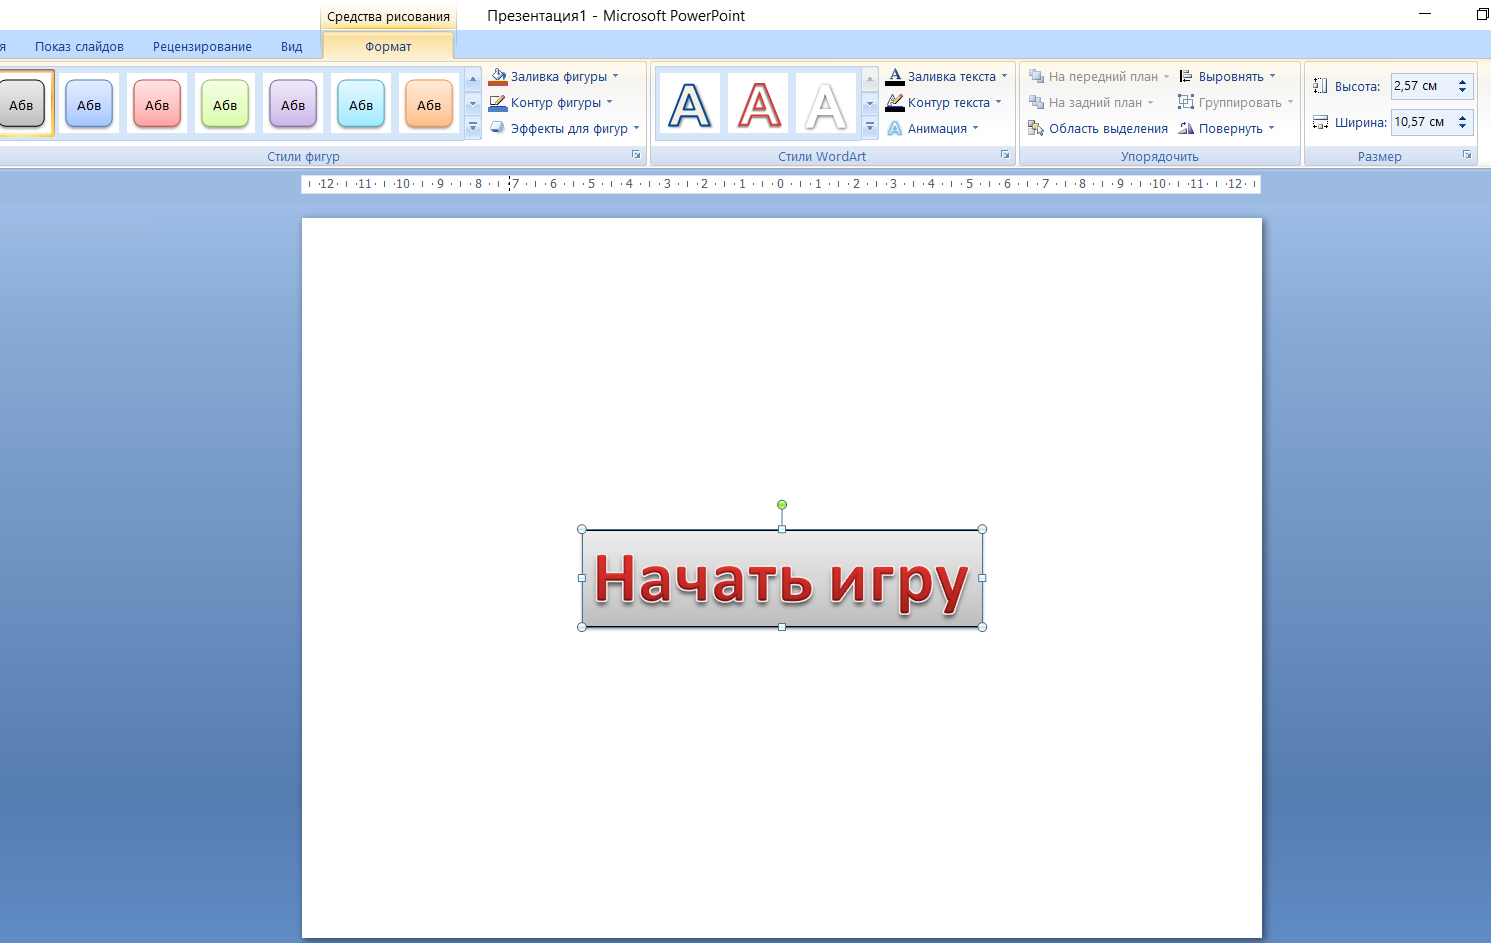
Task: Select the Формат tab
Action: 388,46
